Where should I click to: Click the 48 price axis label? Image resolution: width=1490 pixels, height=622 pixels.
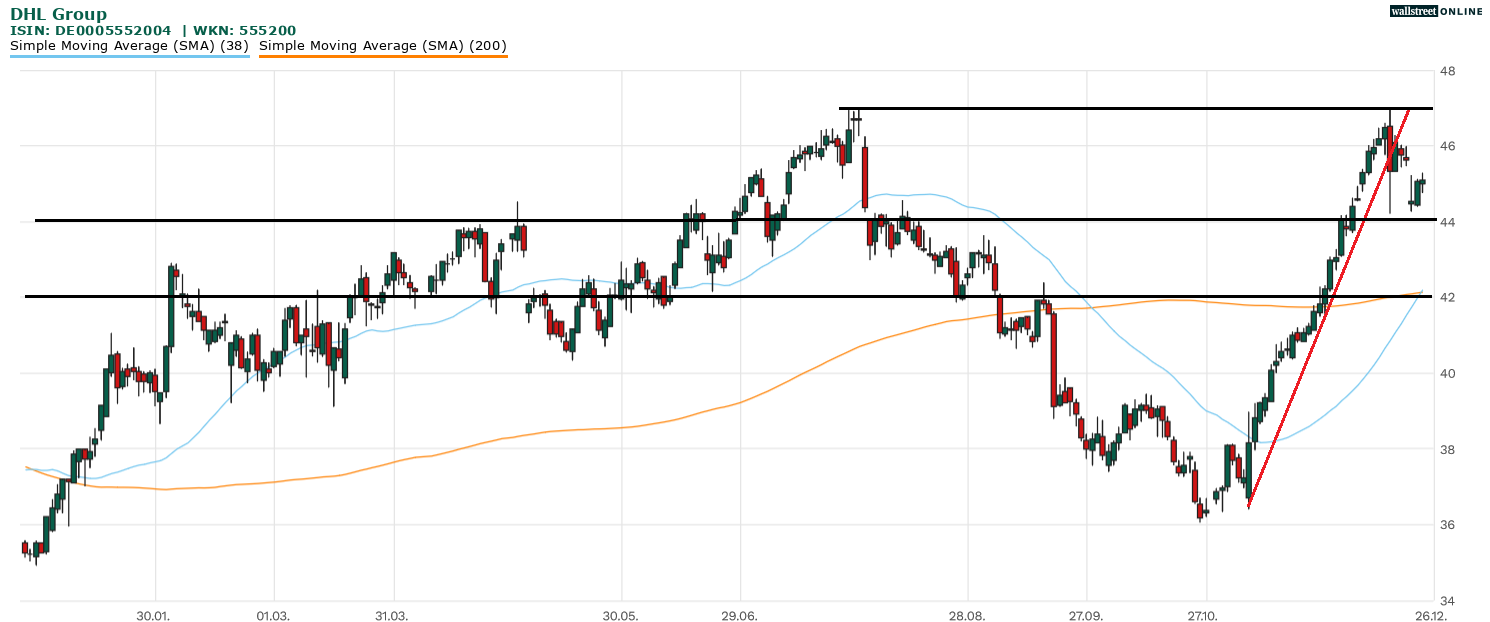(1447, 72)
